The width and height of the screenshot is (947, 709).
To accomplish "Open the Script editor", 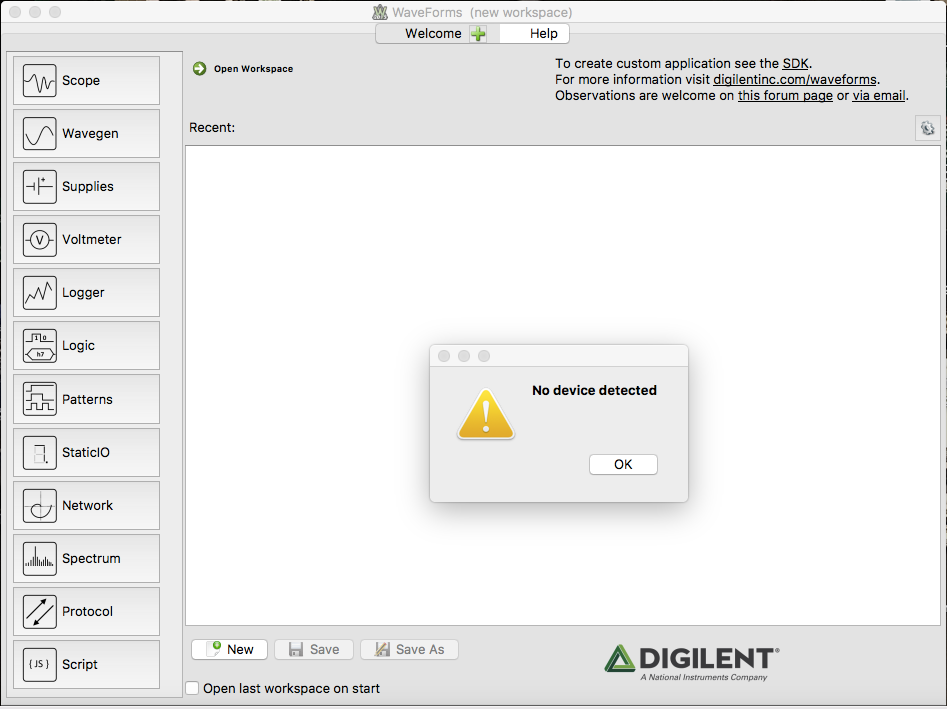I will coord(86,664).
